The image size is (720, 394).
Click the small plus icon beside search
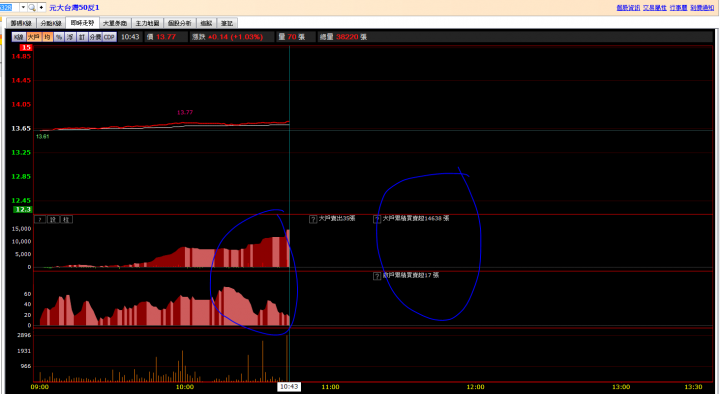click(41, 7)
